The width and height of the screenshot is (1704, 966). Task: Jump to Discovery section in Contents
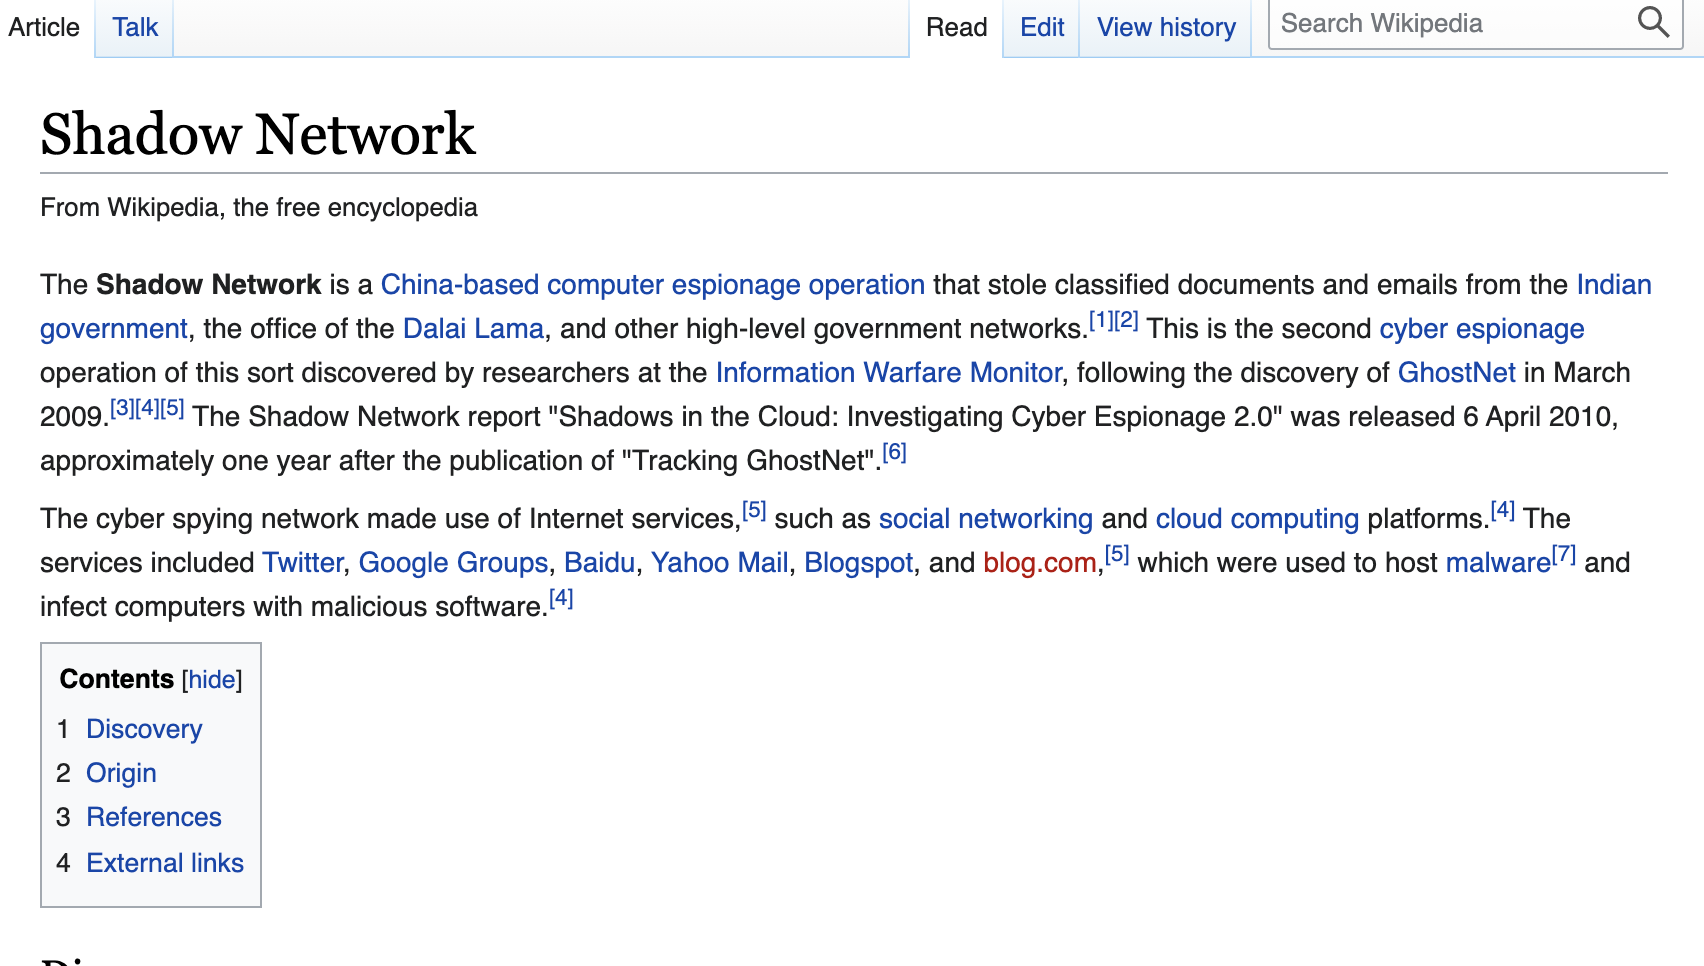tap(144, 729)
